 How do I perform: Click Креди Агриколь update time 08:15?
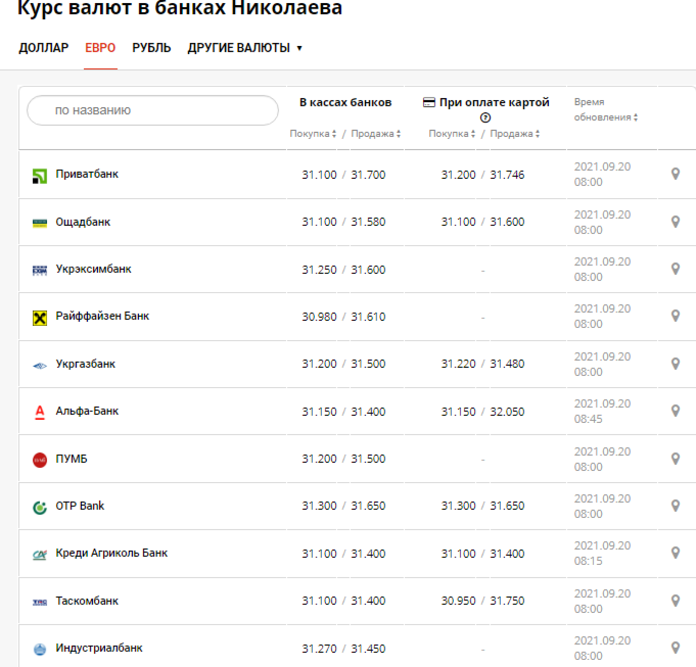(x=588, y=561)
